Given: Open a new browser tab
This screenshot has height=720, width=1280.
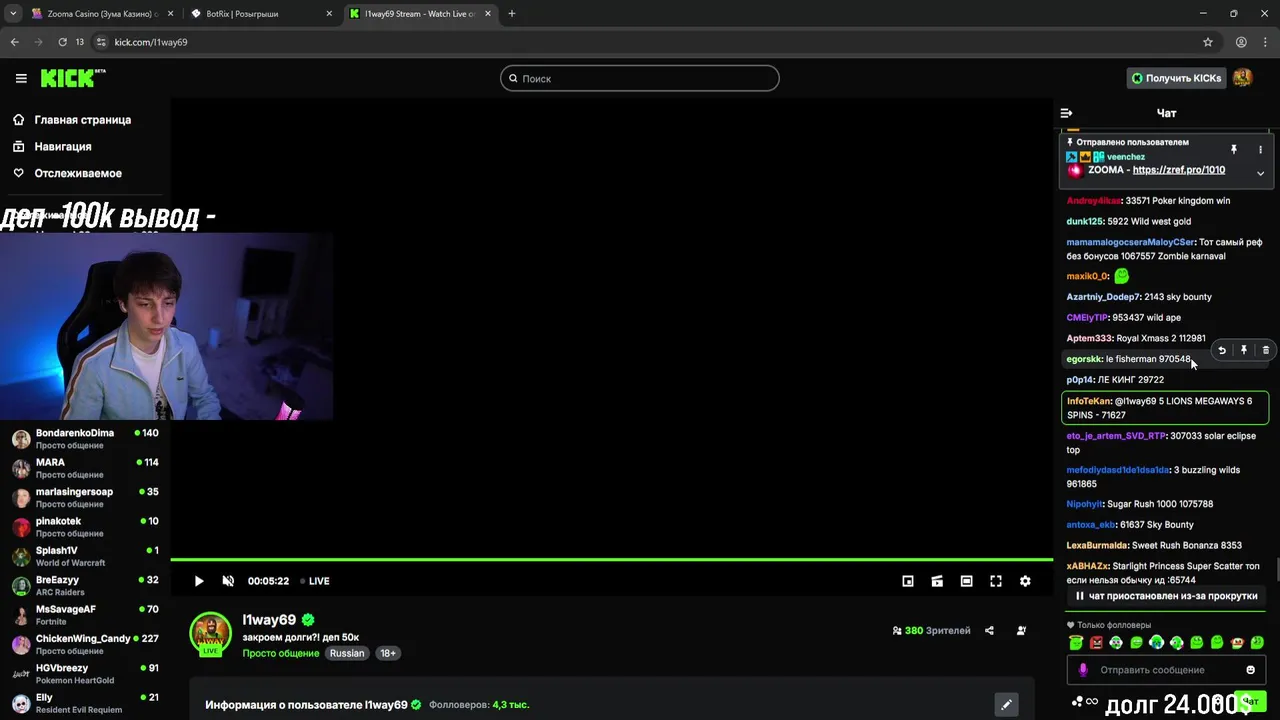Looking at the screenshot, I should coord(512,14).
